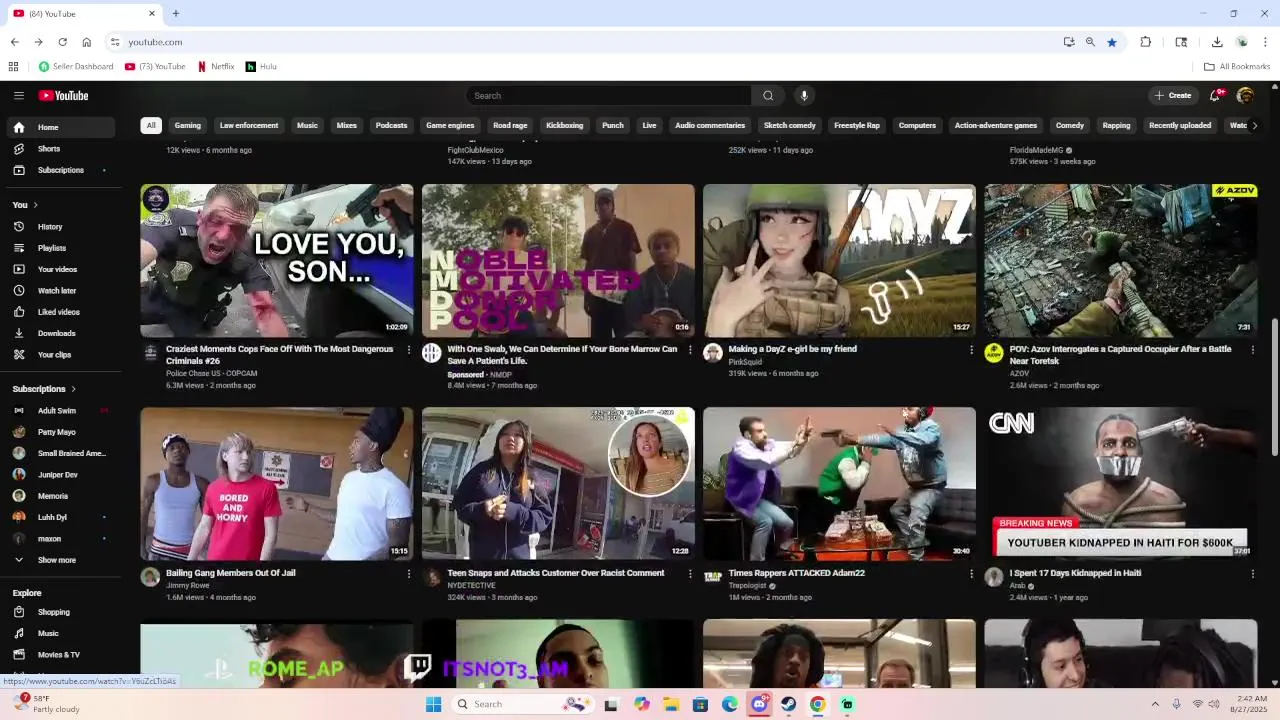Open the Home sidebar item

tap(60, 127)
